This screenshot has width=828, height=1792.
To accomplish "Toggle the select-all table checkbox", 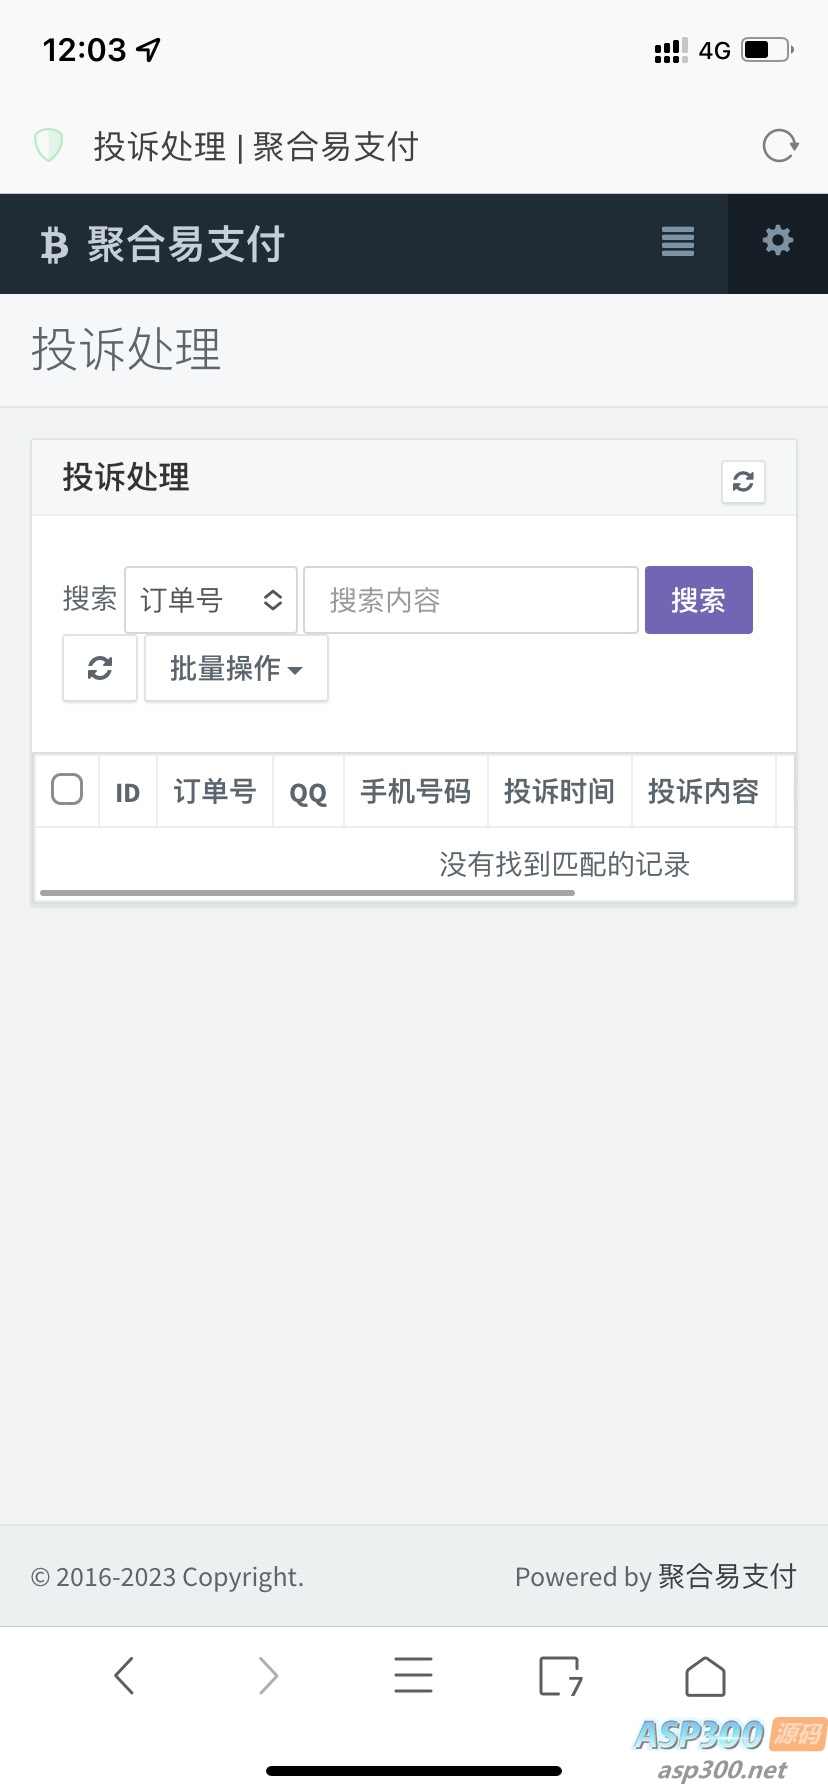I will (x=67, y=790).
